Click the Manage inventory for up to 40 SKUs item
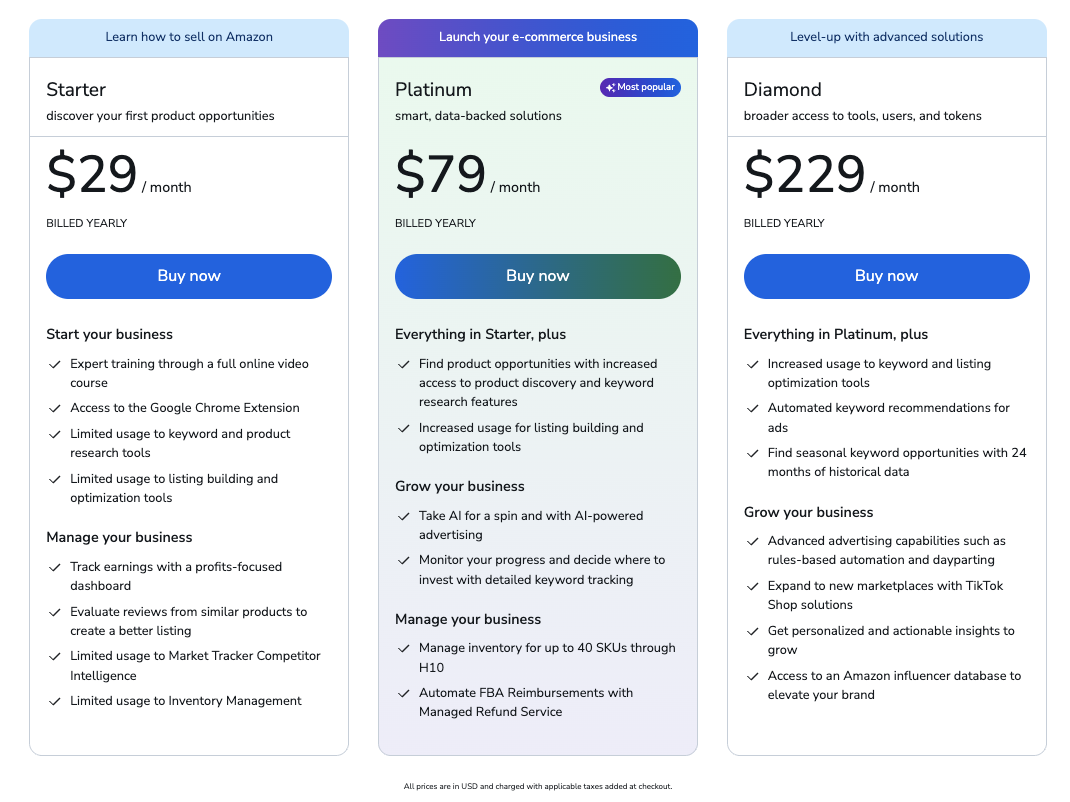Screen dimensions: 1070x802 coord(547,657)
